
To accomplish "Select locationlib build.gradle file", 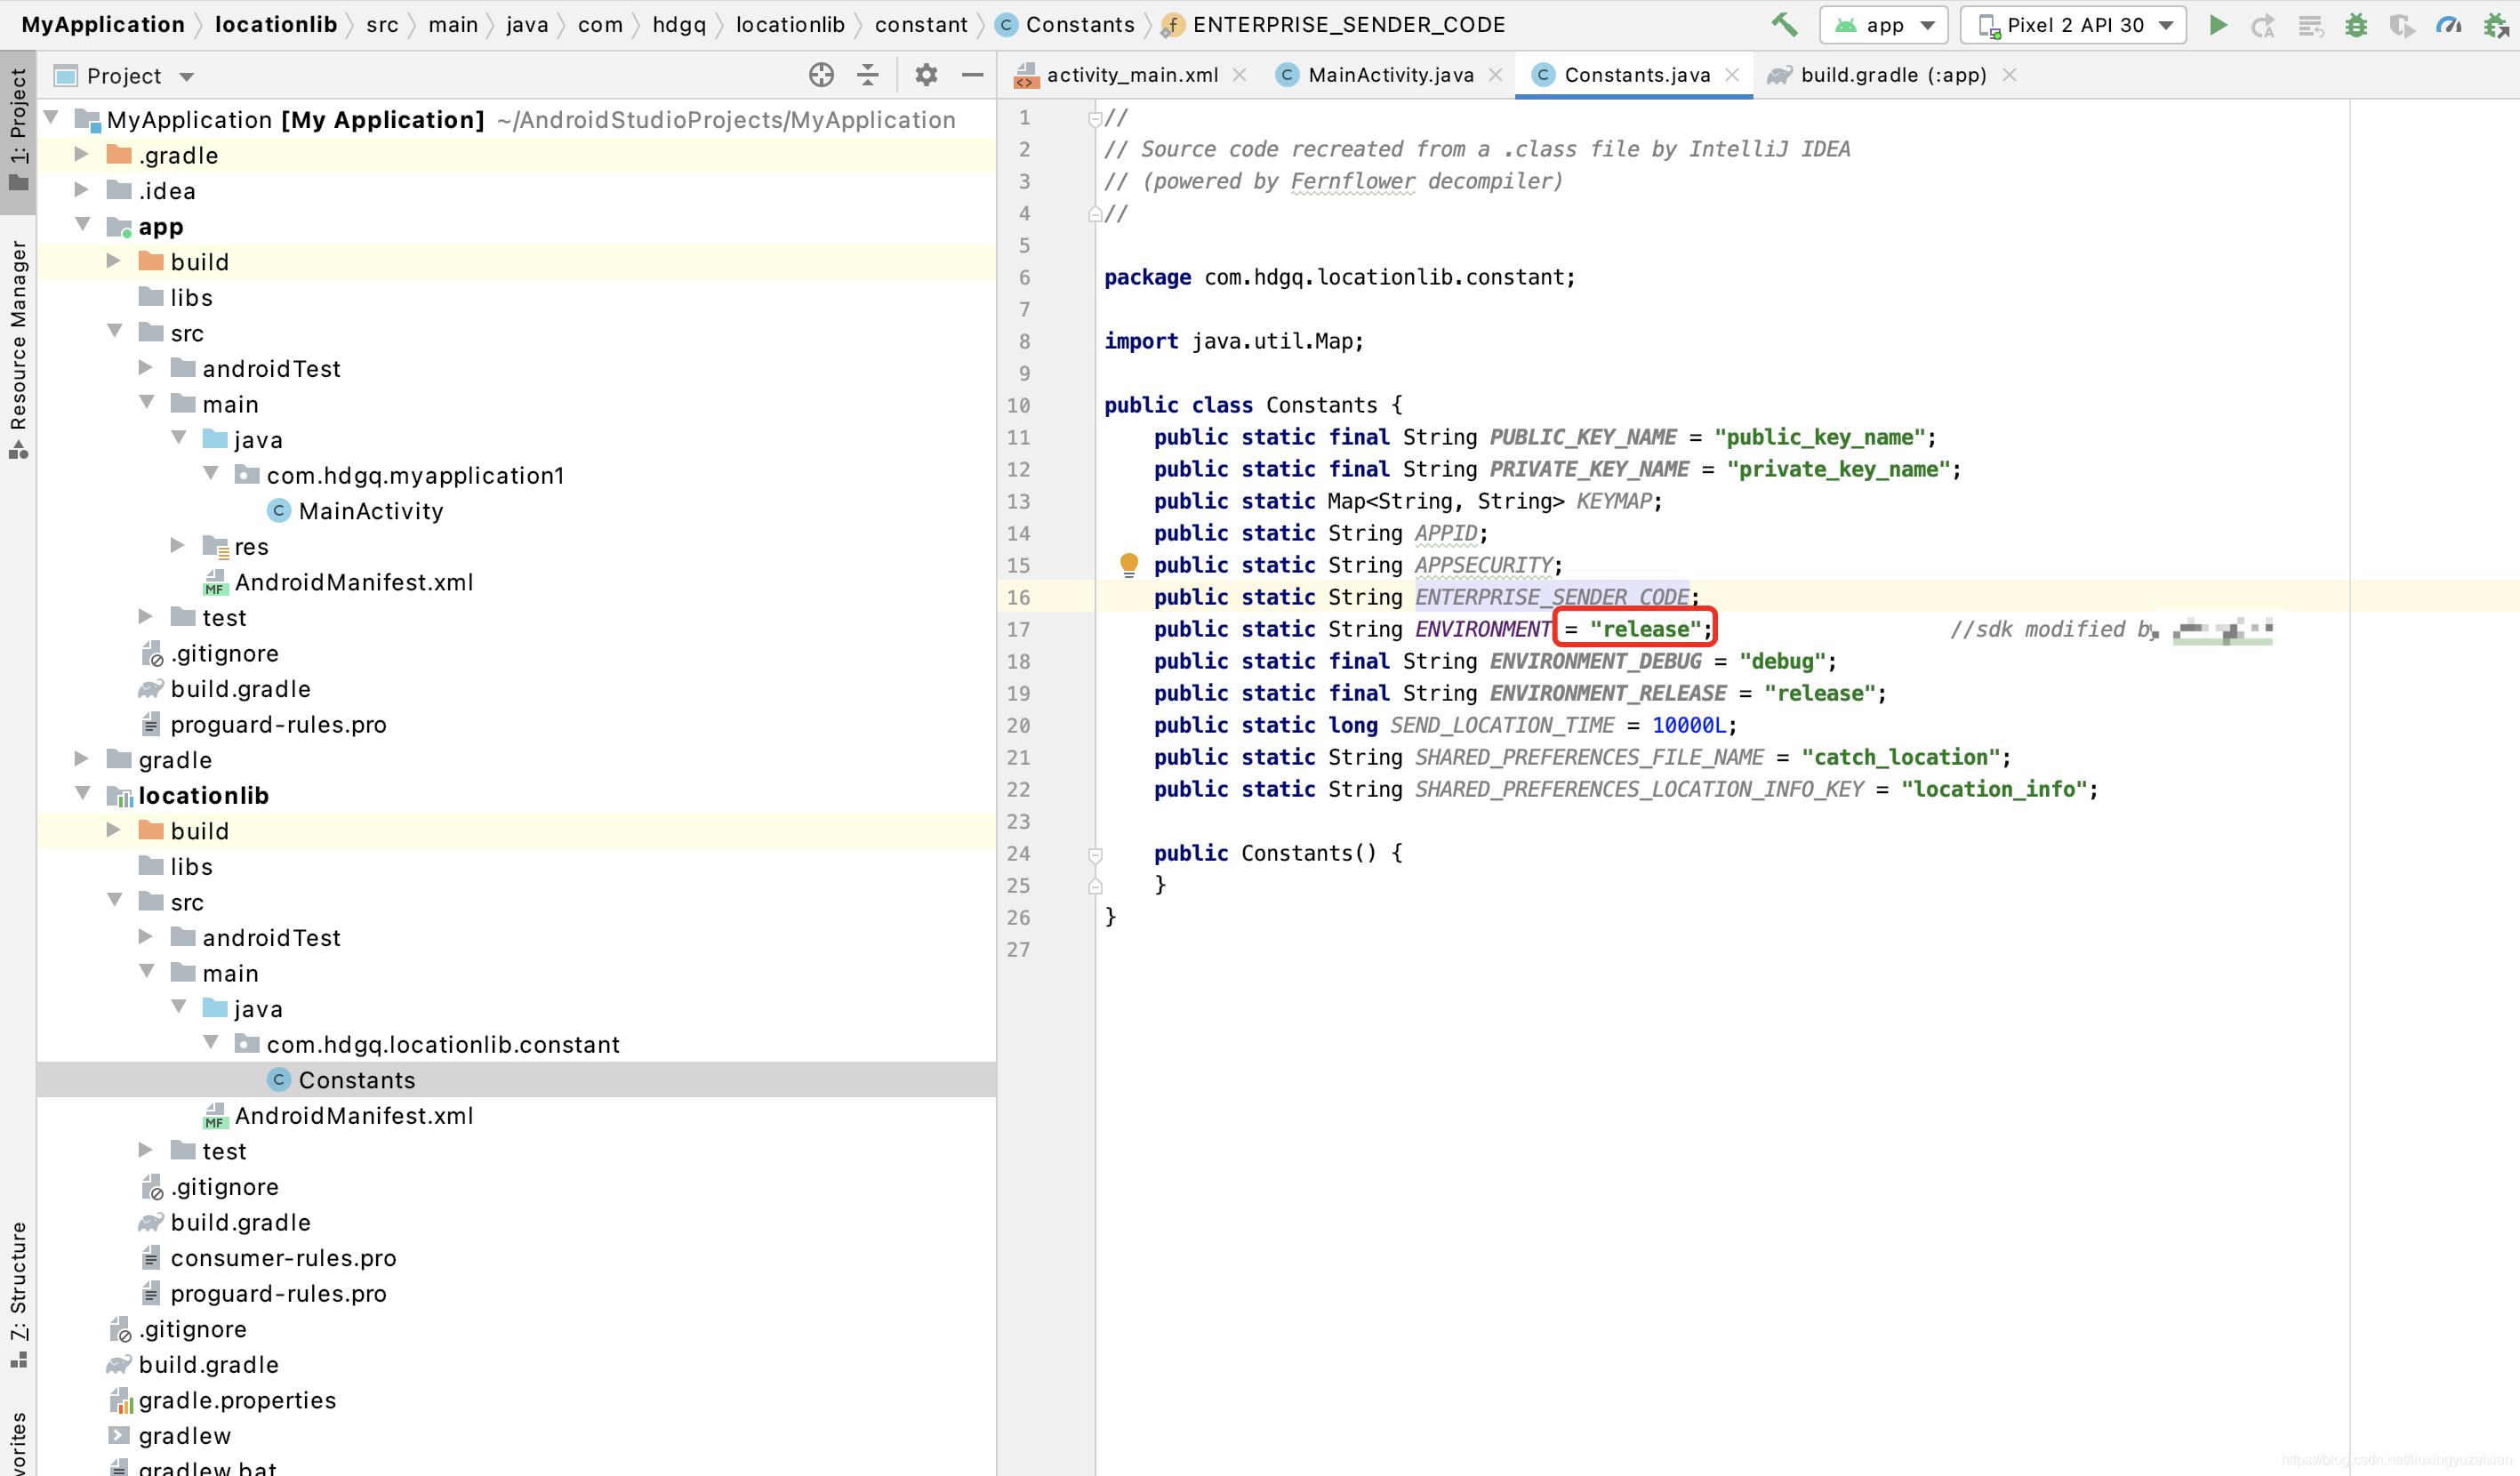I will (x=240, y=1222).
